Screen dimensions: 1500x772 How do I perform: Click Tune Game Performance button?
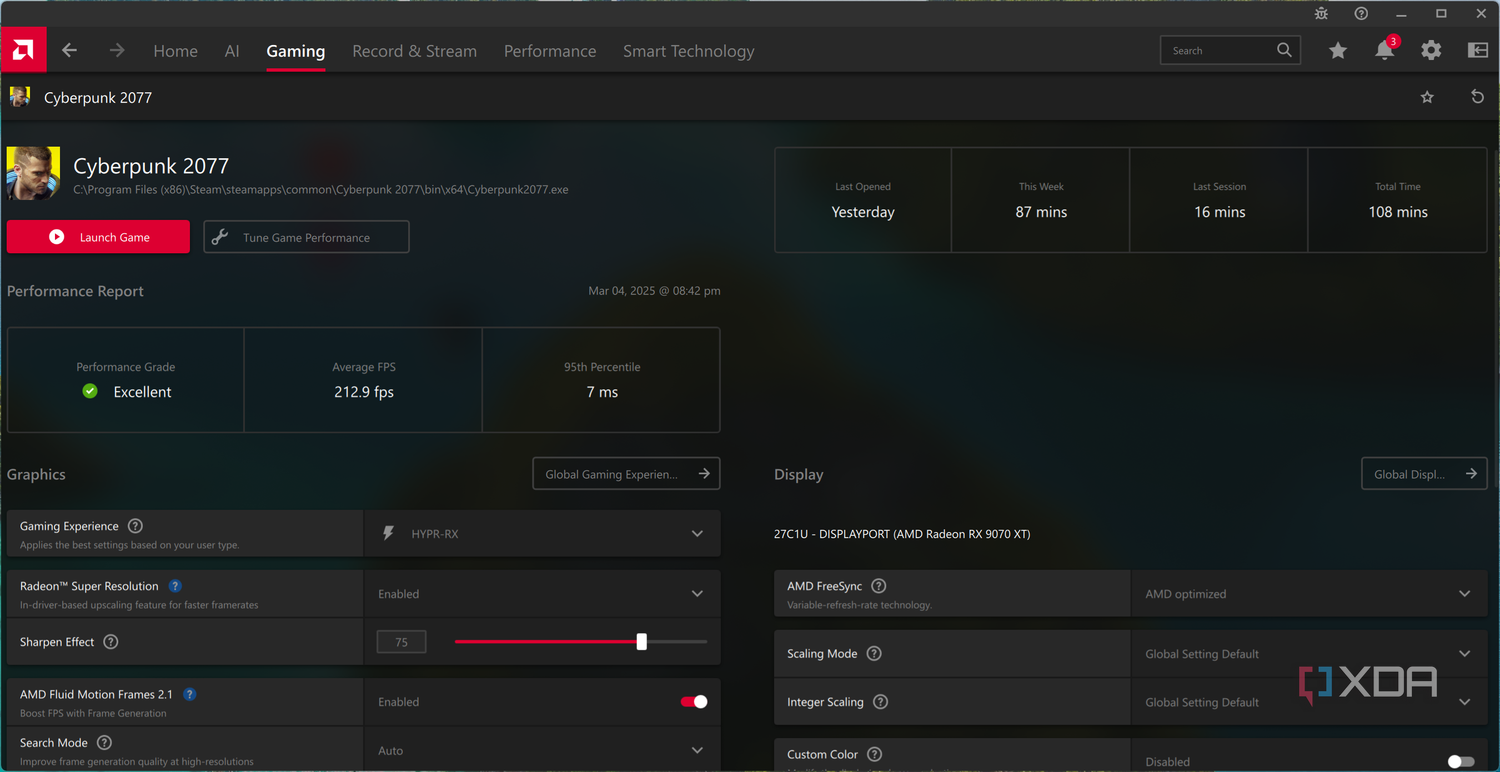click(x=306, y=237)
